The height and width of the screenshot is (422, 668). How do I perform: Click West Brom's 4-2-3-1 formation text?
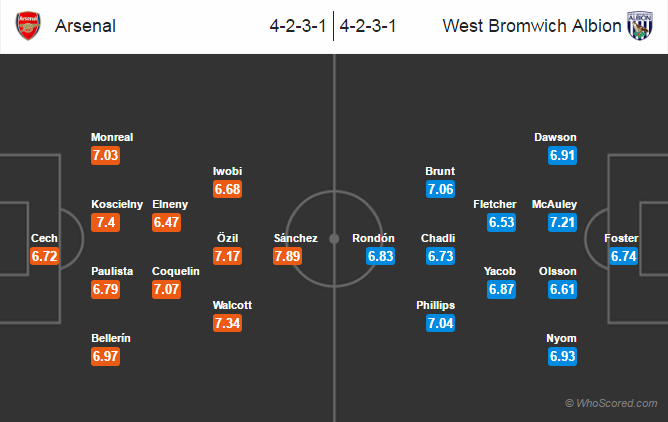(368, 26)
